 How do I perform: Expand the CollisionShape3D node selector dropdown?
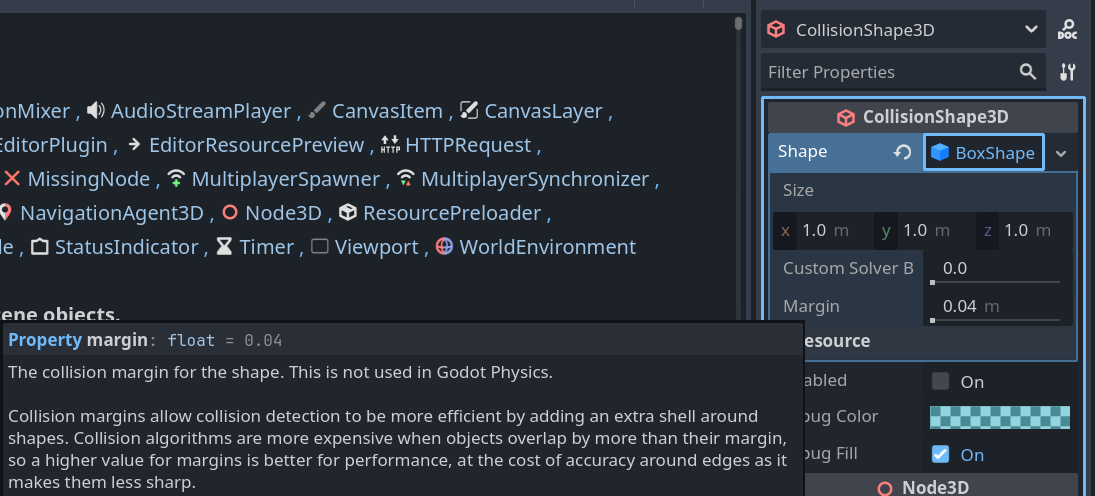[x=1031, y=30]
